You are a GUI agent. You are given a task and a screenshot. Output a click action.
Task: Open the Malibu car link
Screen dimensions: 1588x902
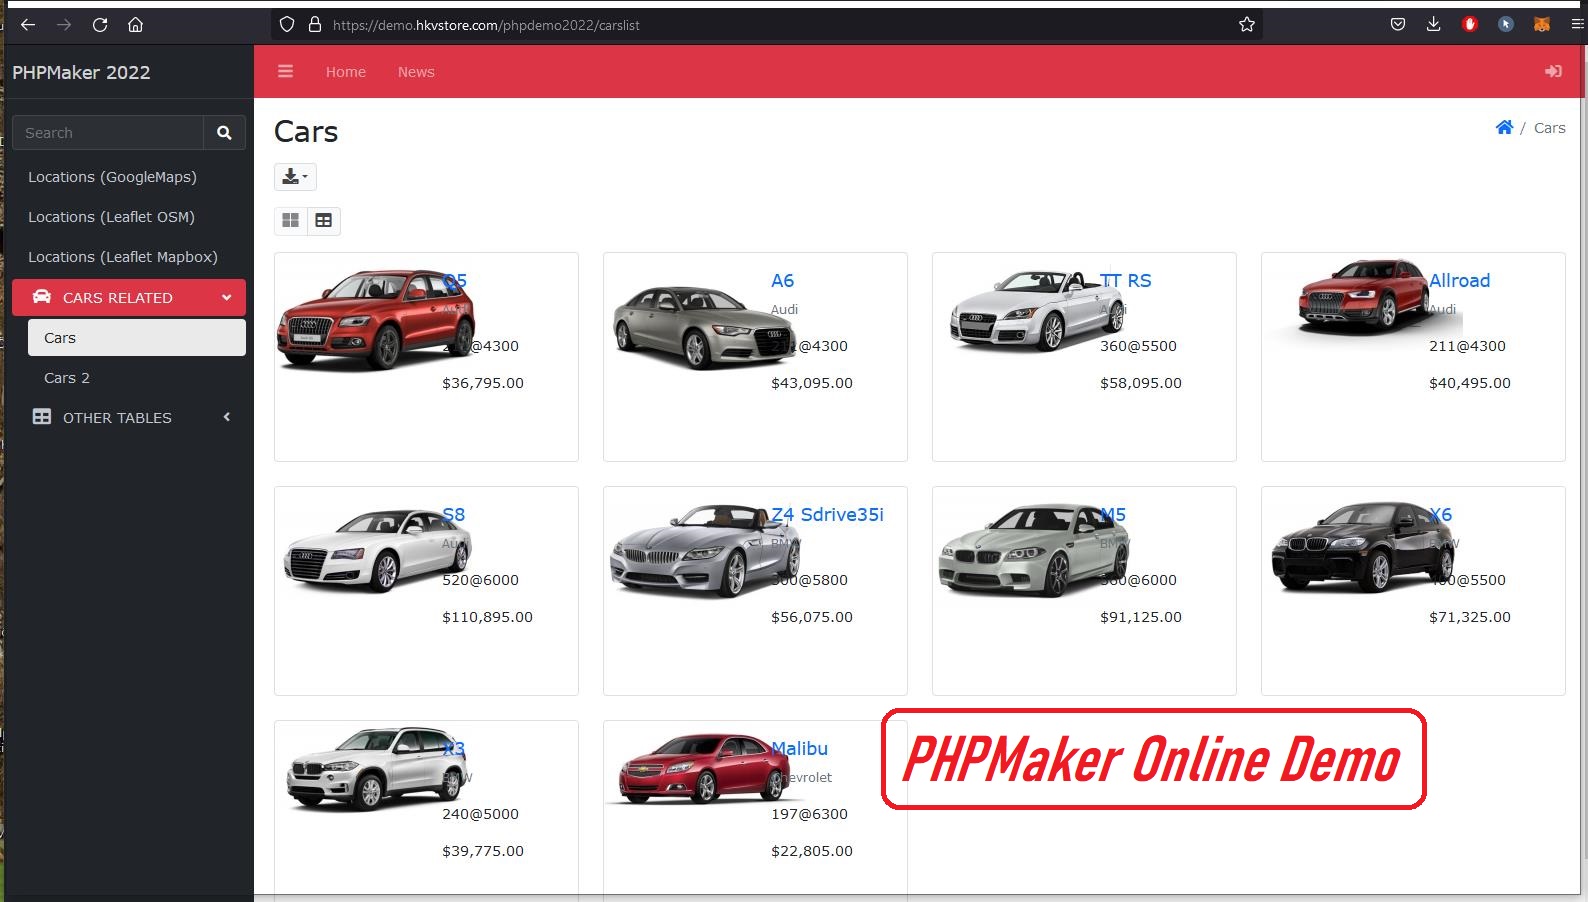click(x=799, y=749)
